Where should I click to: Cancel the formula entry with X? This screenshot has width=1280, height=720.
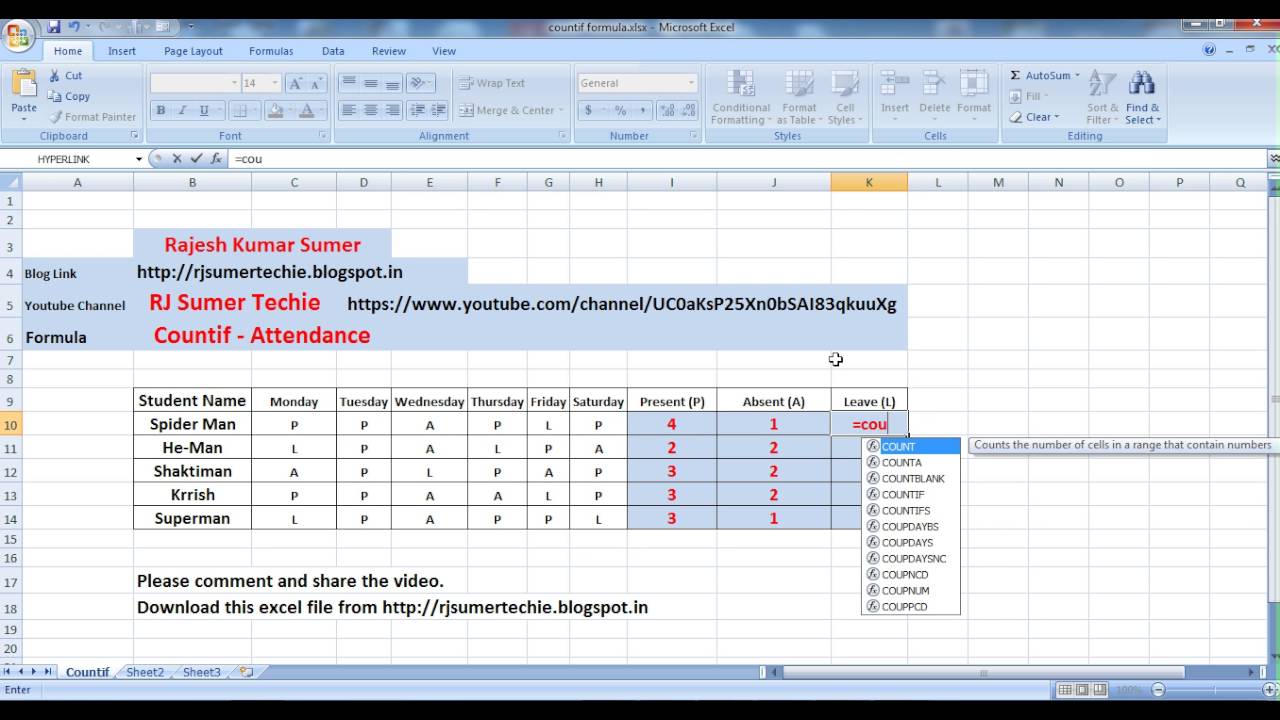[177, 159]
